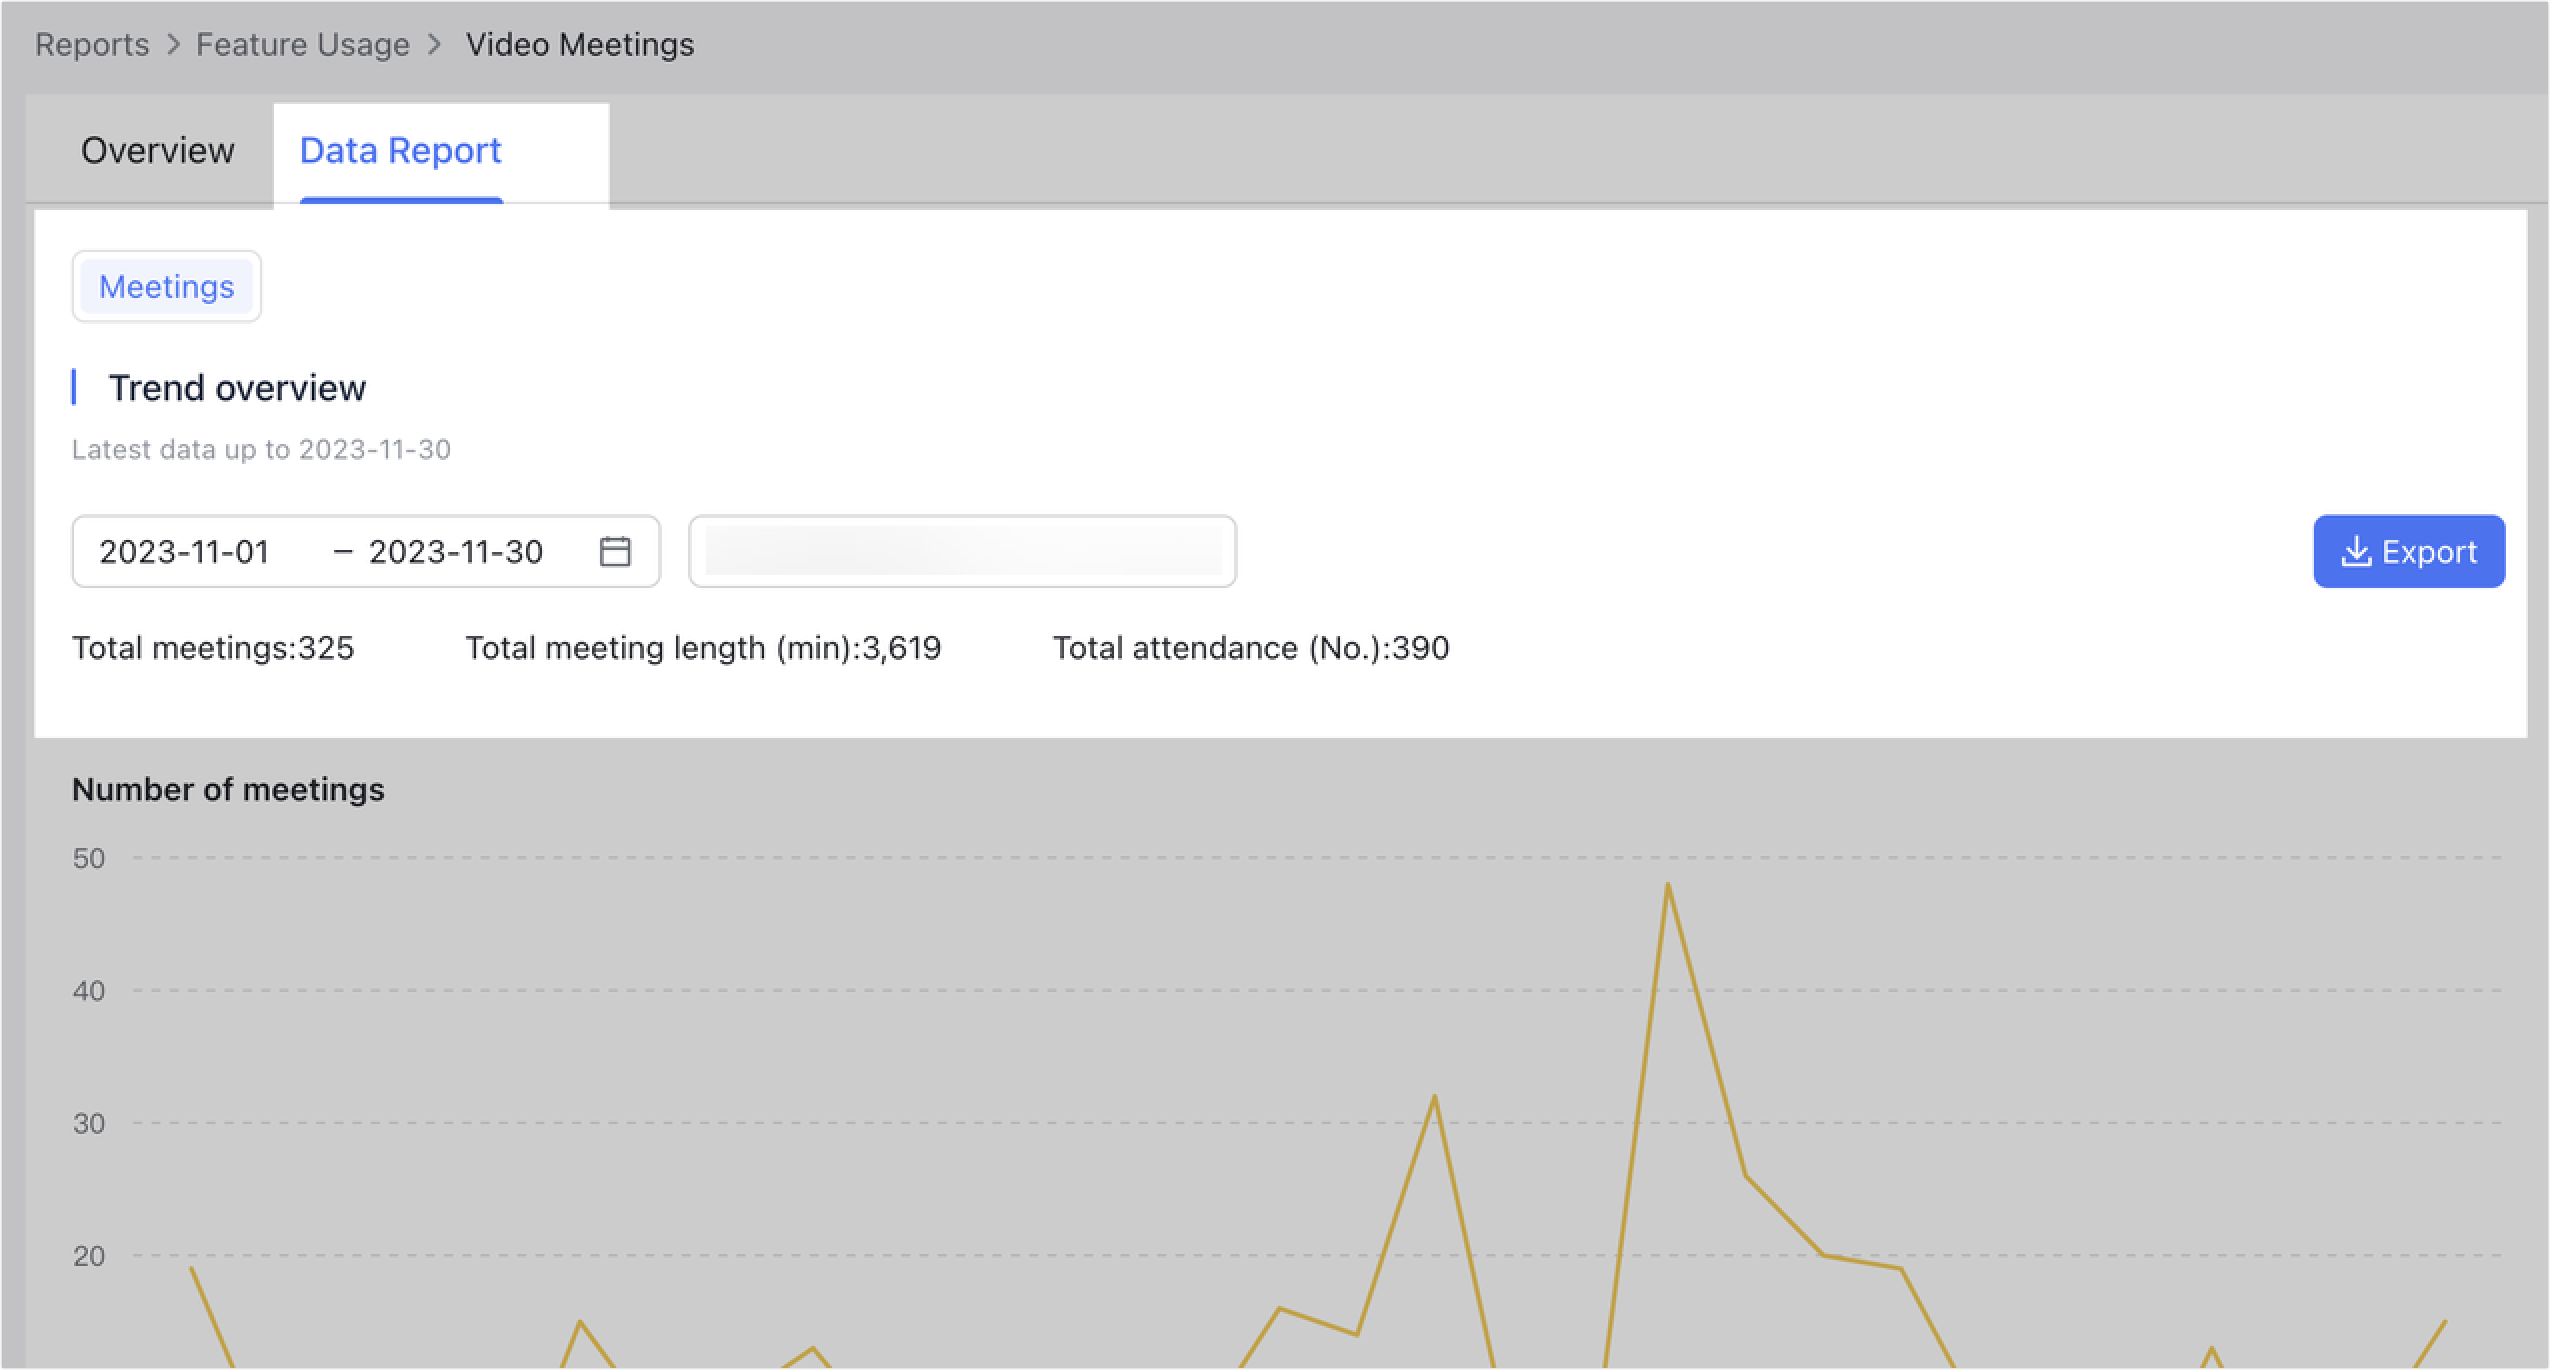Click Latest data up to 2023-11-30 note
Screen dimensions: 2550x1370
261,450
